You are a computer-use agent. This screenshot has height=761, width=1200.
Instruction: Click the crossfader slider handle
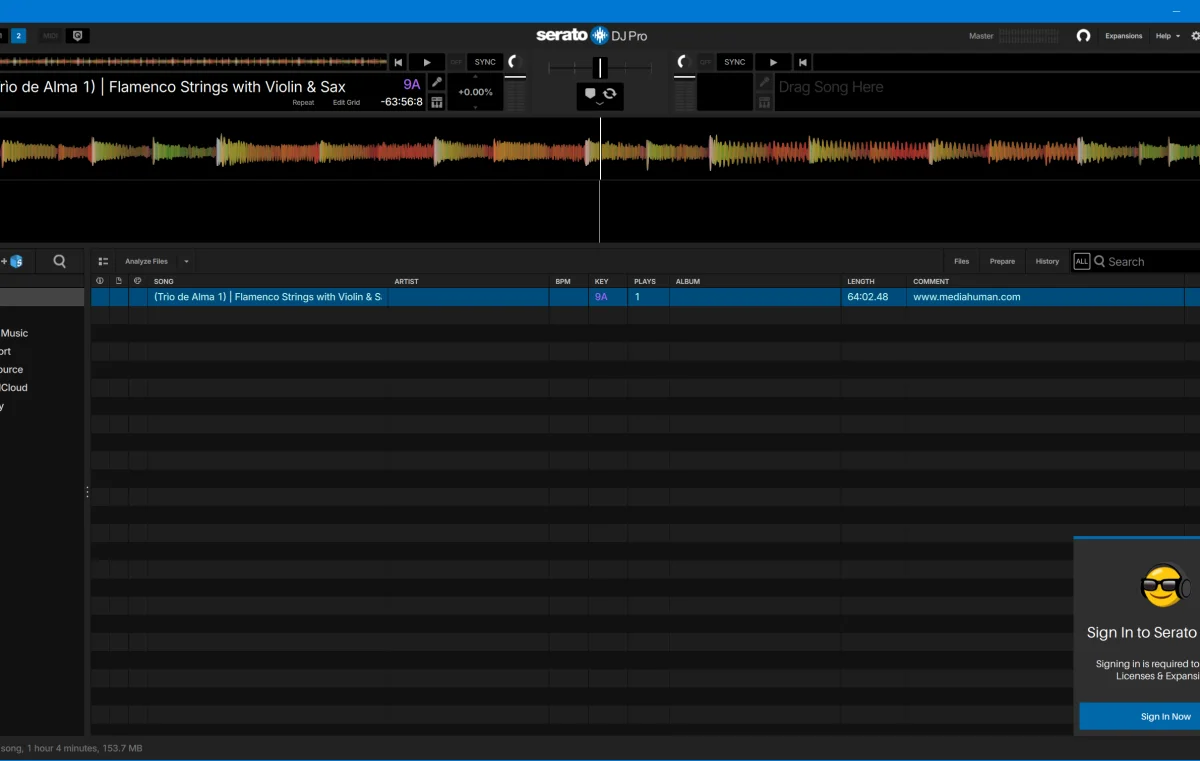[600, 67]
